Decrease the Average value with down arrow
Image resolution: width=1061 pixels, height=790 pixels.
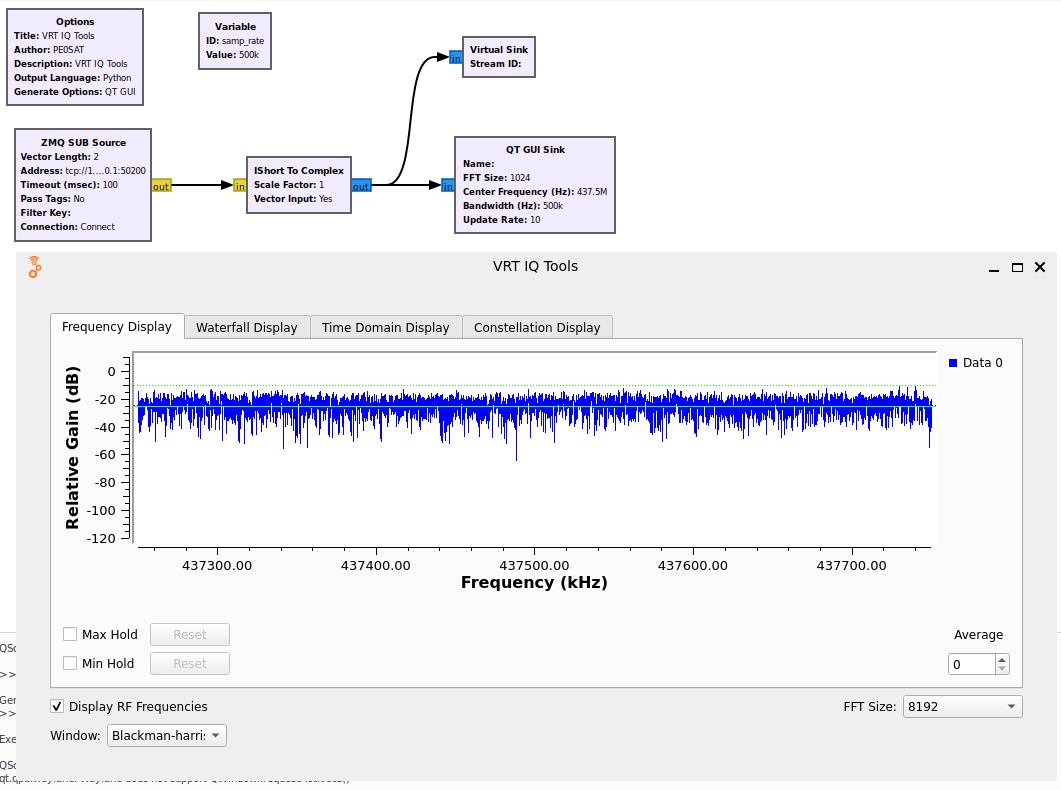1002,669
